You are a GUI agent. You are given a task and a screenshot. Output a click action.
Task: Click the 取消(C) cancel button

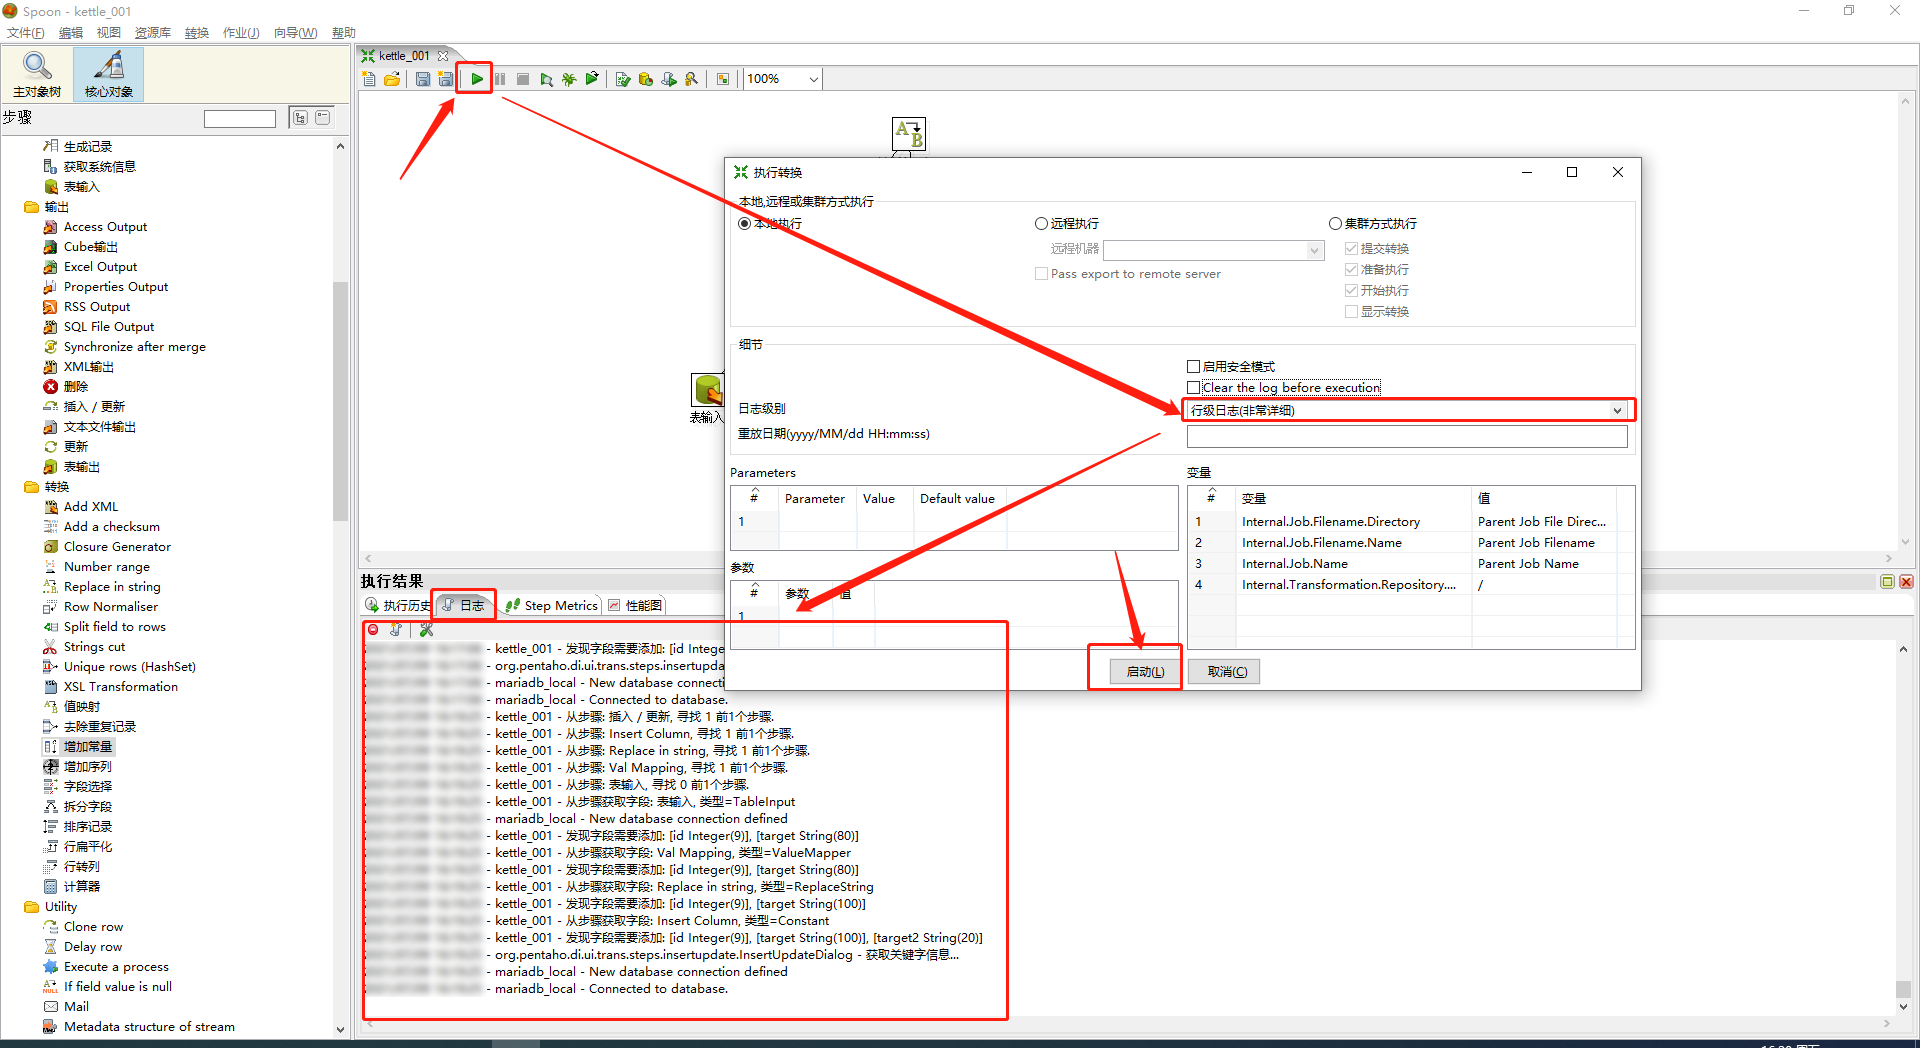(x=1223, y=671)
